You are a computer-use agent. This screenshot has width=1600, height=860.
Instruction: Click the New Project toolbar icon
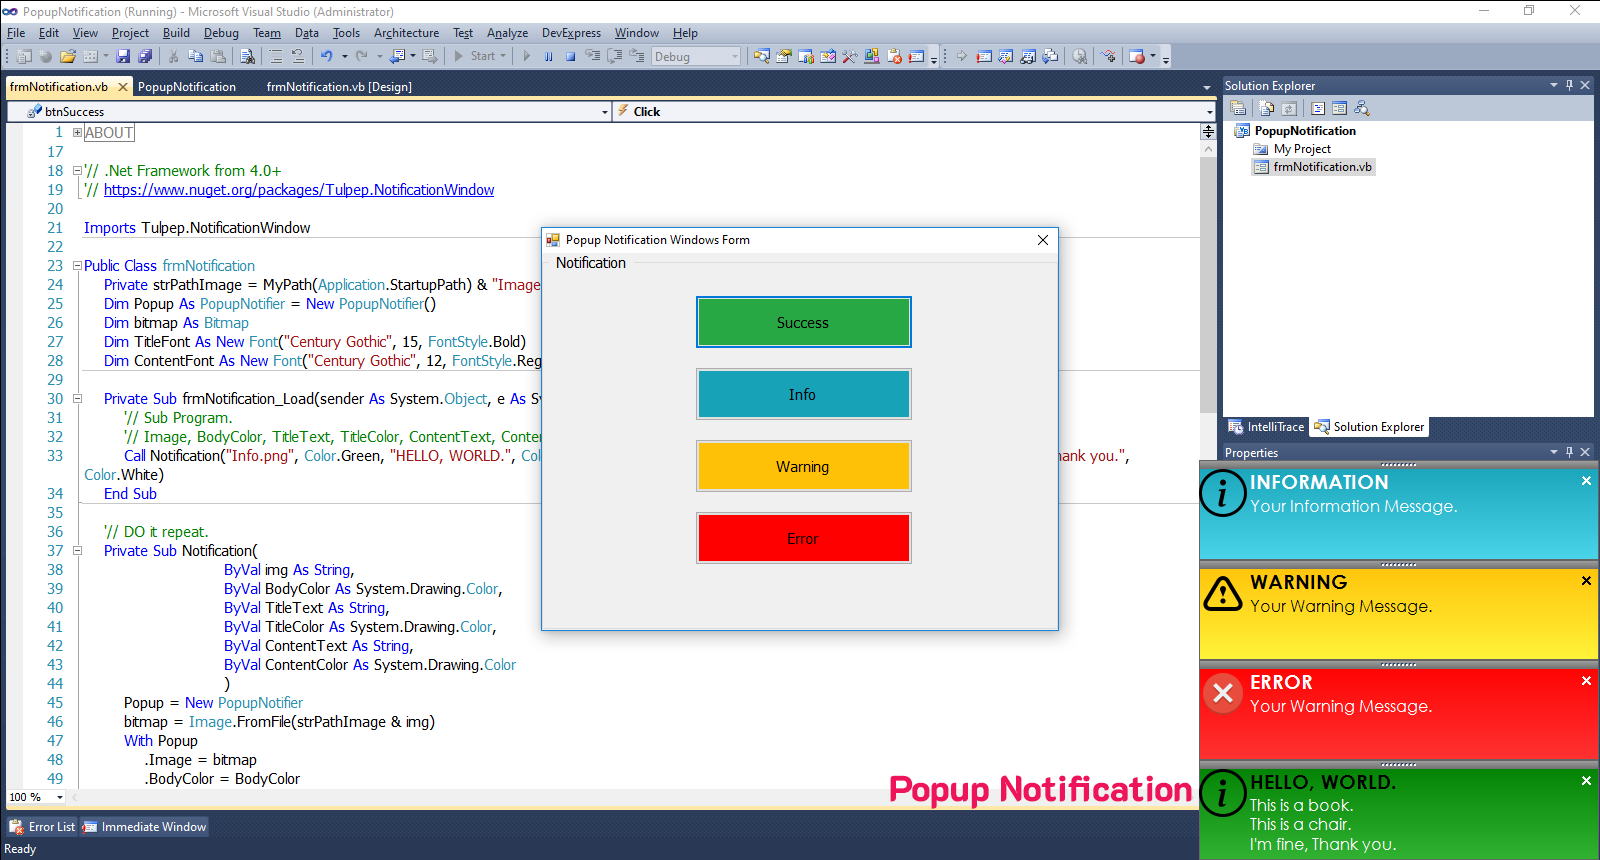[23, 56]
